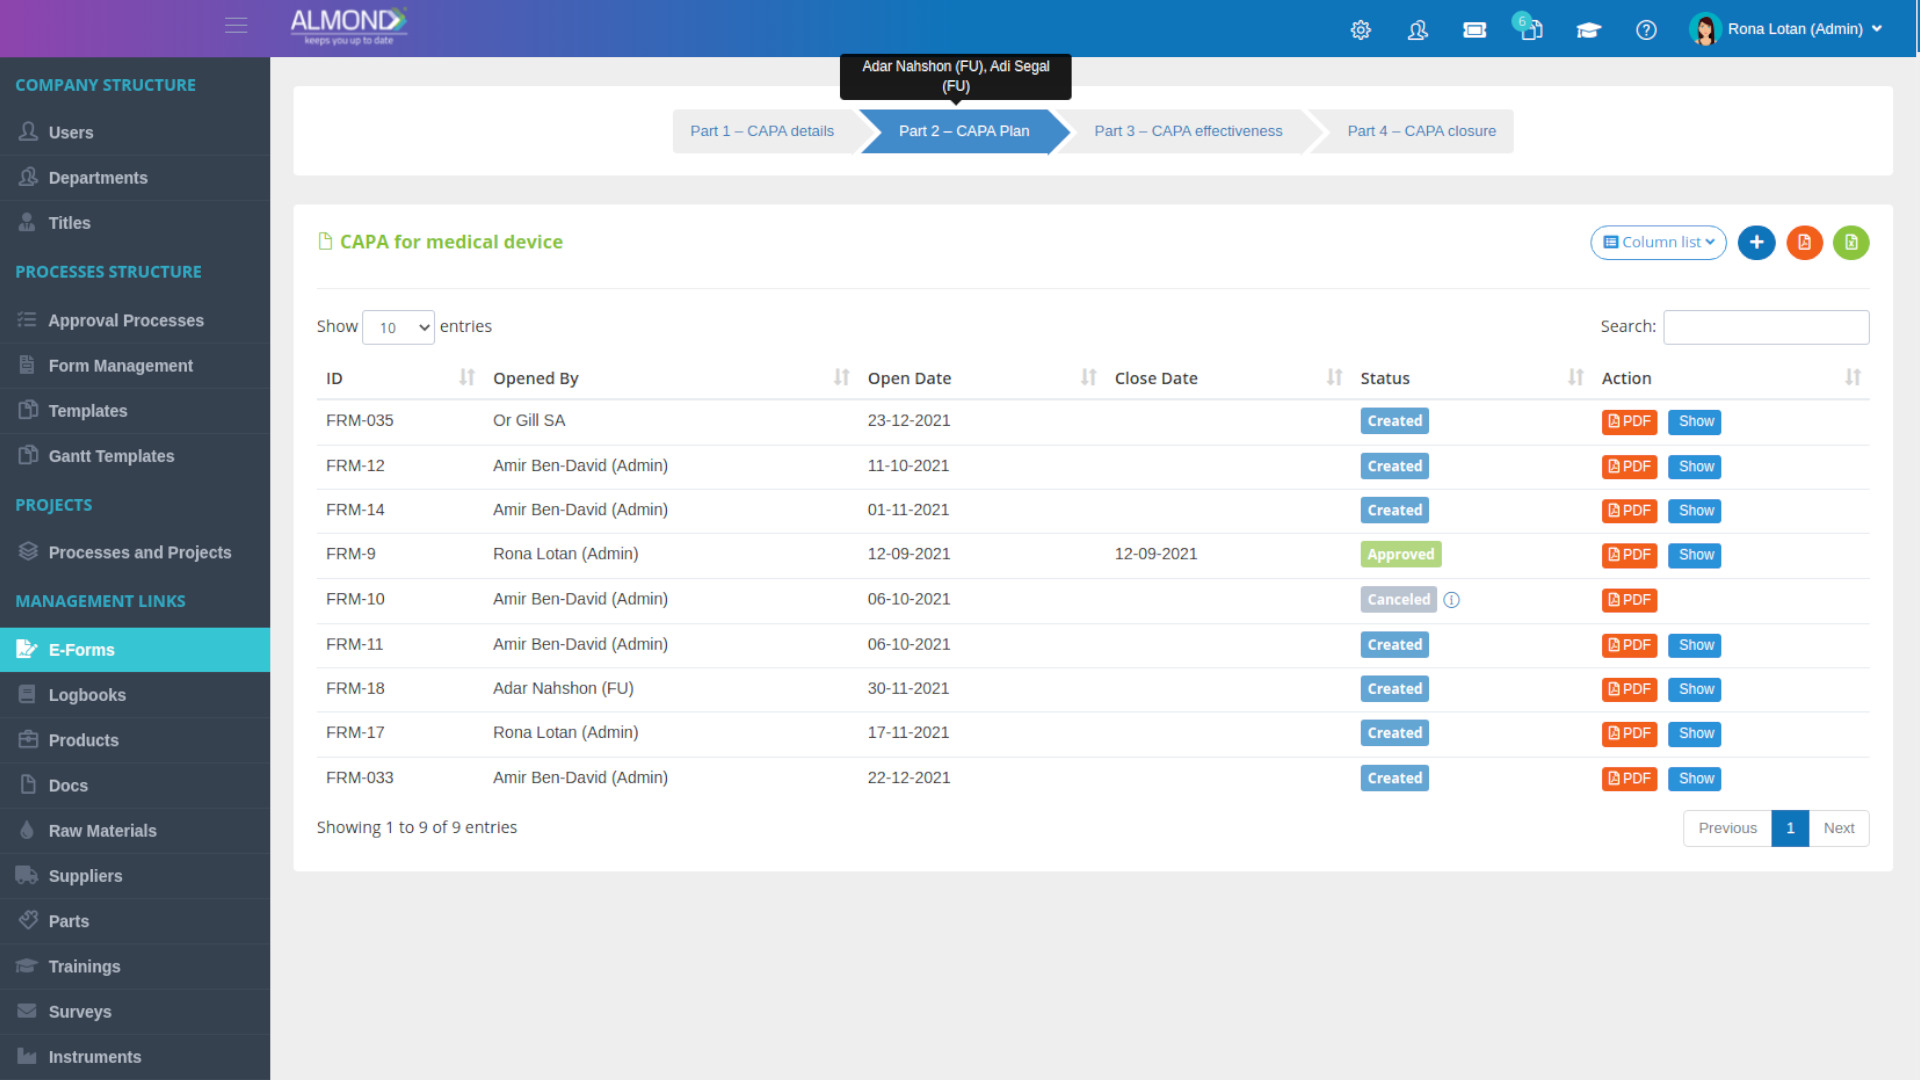Show the FRM-18 form
Viewport: 1920px width, 1080px height.
[1695, 689]
